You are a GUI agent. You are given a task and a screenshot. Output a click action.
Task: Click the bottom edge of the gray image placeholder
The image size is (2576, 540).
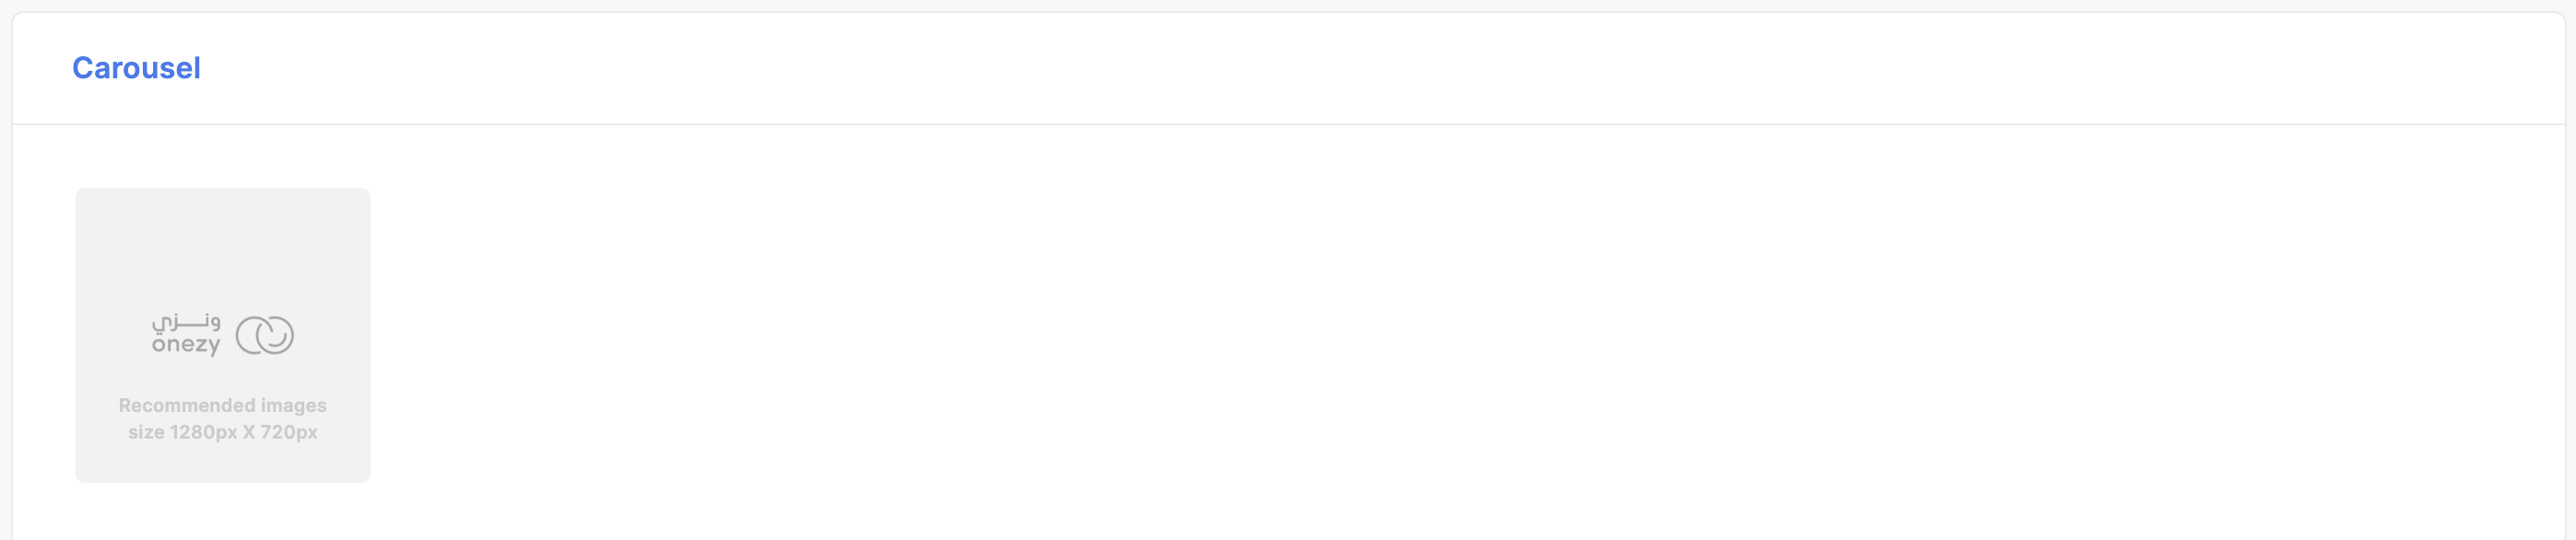pyautogui.click(x=223, y=481)
